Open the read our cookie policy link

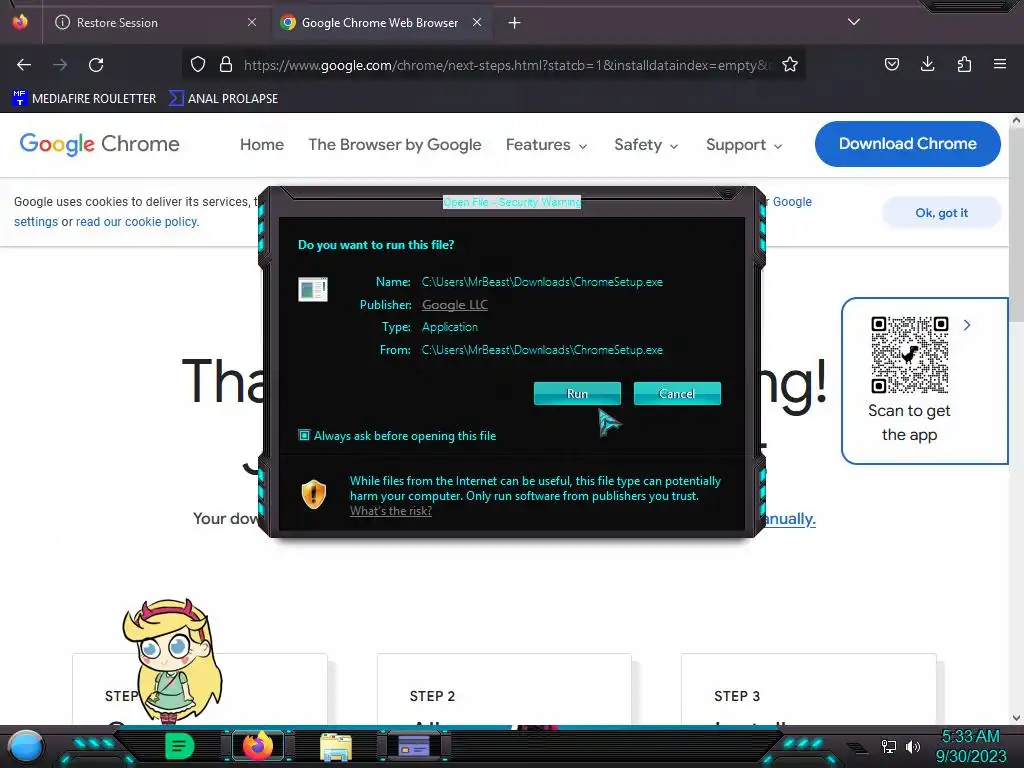(x=137, y=222)
